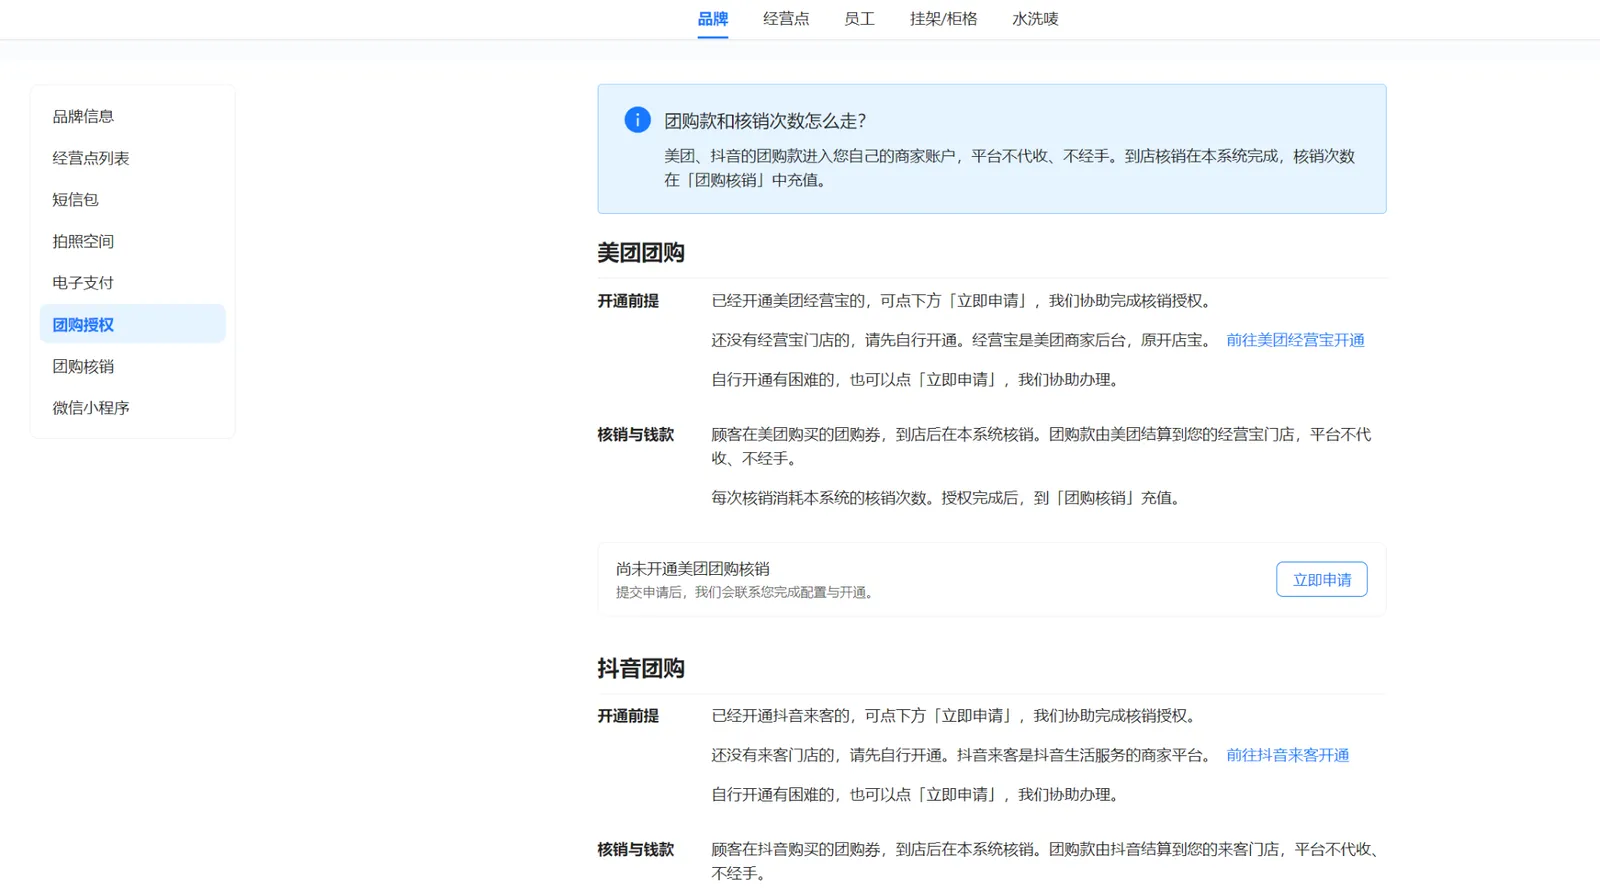Click 立即申请 for 美团团购核销
This screenshot has width=1600, height=888.
tap(1321, 580)
